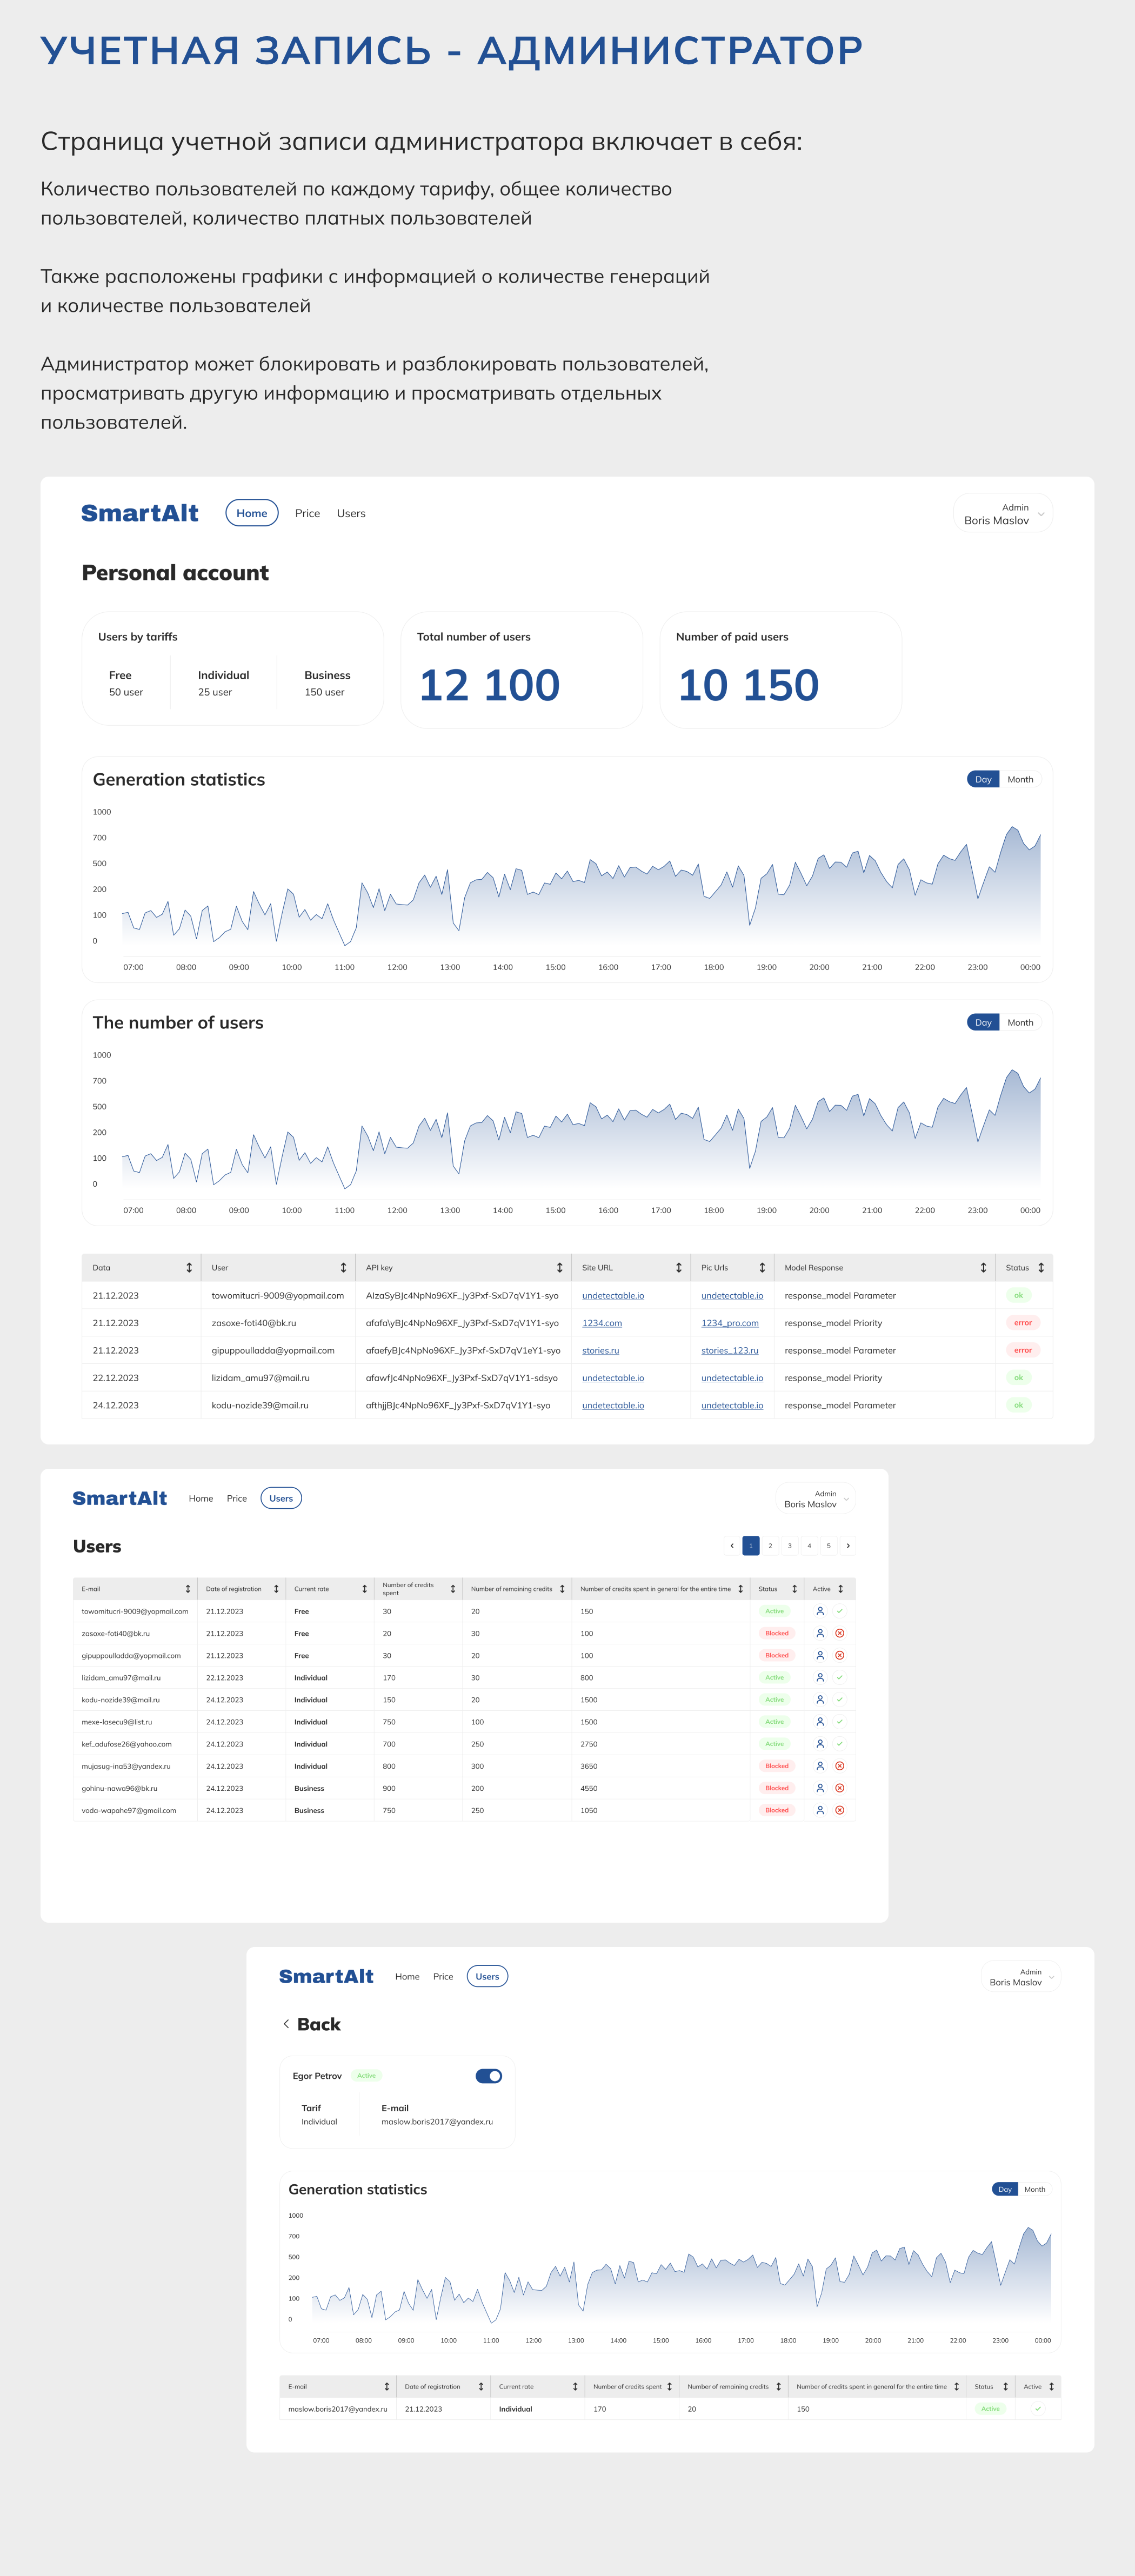
Task: Go to page 3 of users
Action: [x=790, y=1546]
